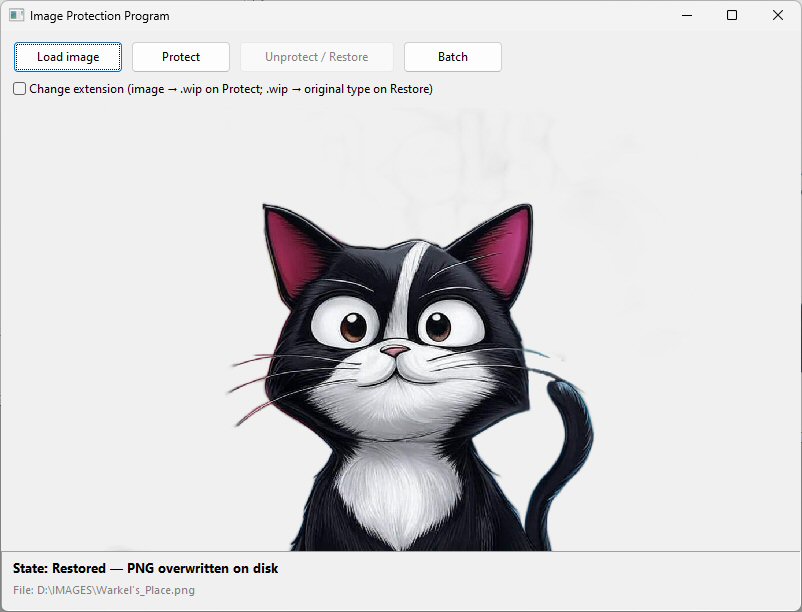Click the Protect button
802x612 pixels.
pos(181,57)
